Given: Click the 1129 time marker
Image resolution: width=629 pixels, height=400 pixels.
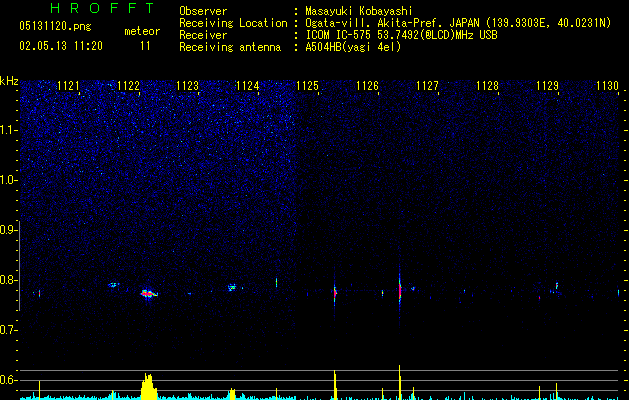Looking at the screenshot, I should click(x=547, y=86).
